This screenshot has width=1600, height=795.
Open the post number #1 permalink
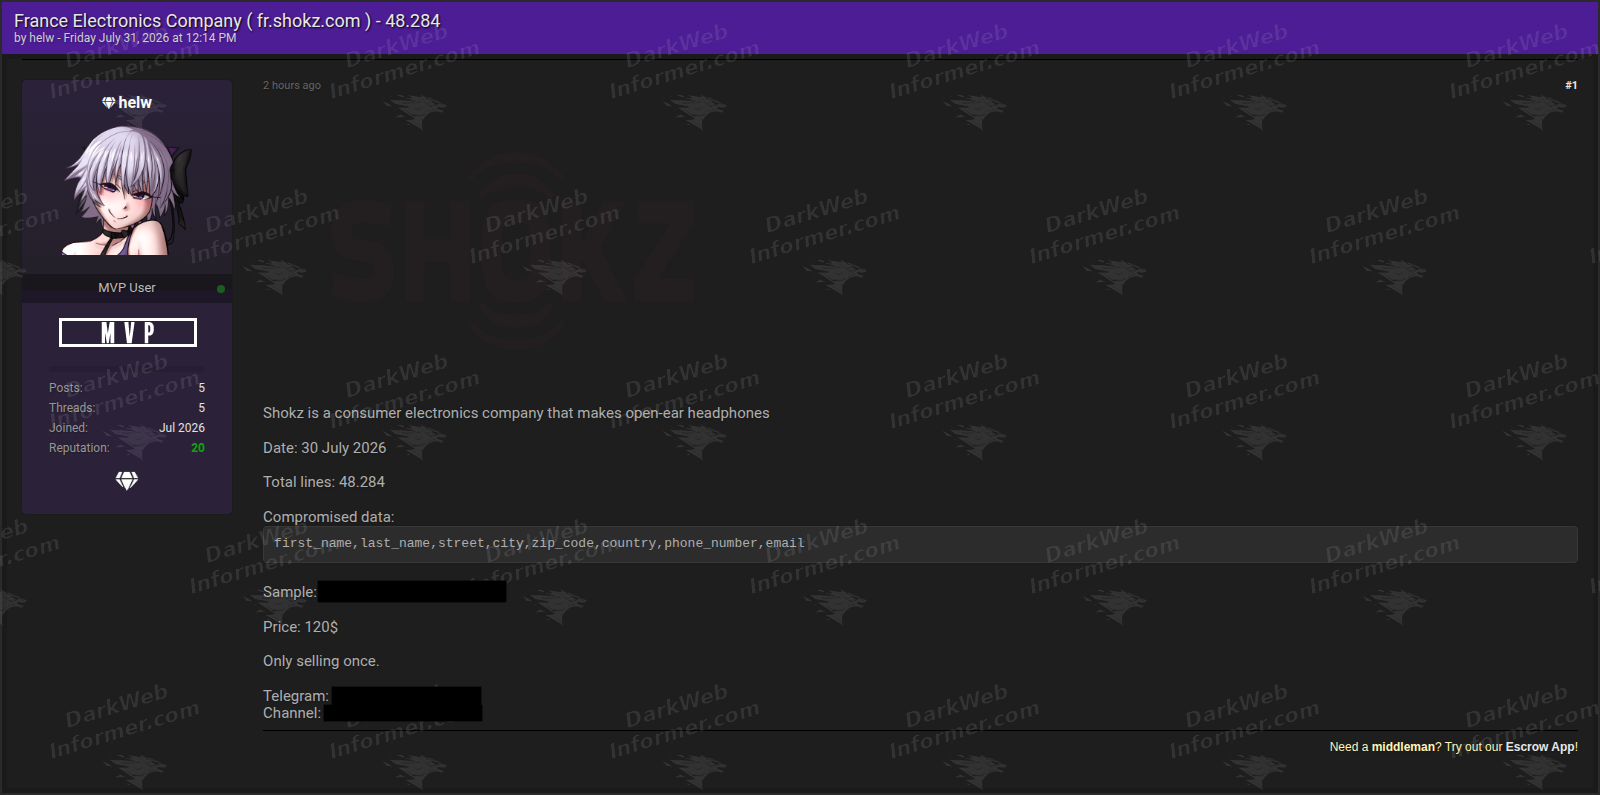point(1571,85)
